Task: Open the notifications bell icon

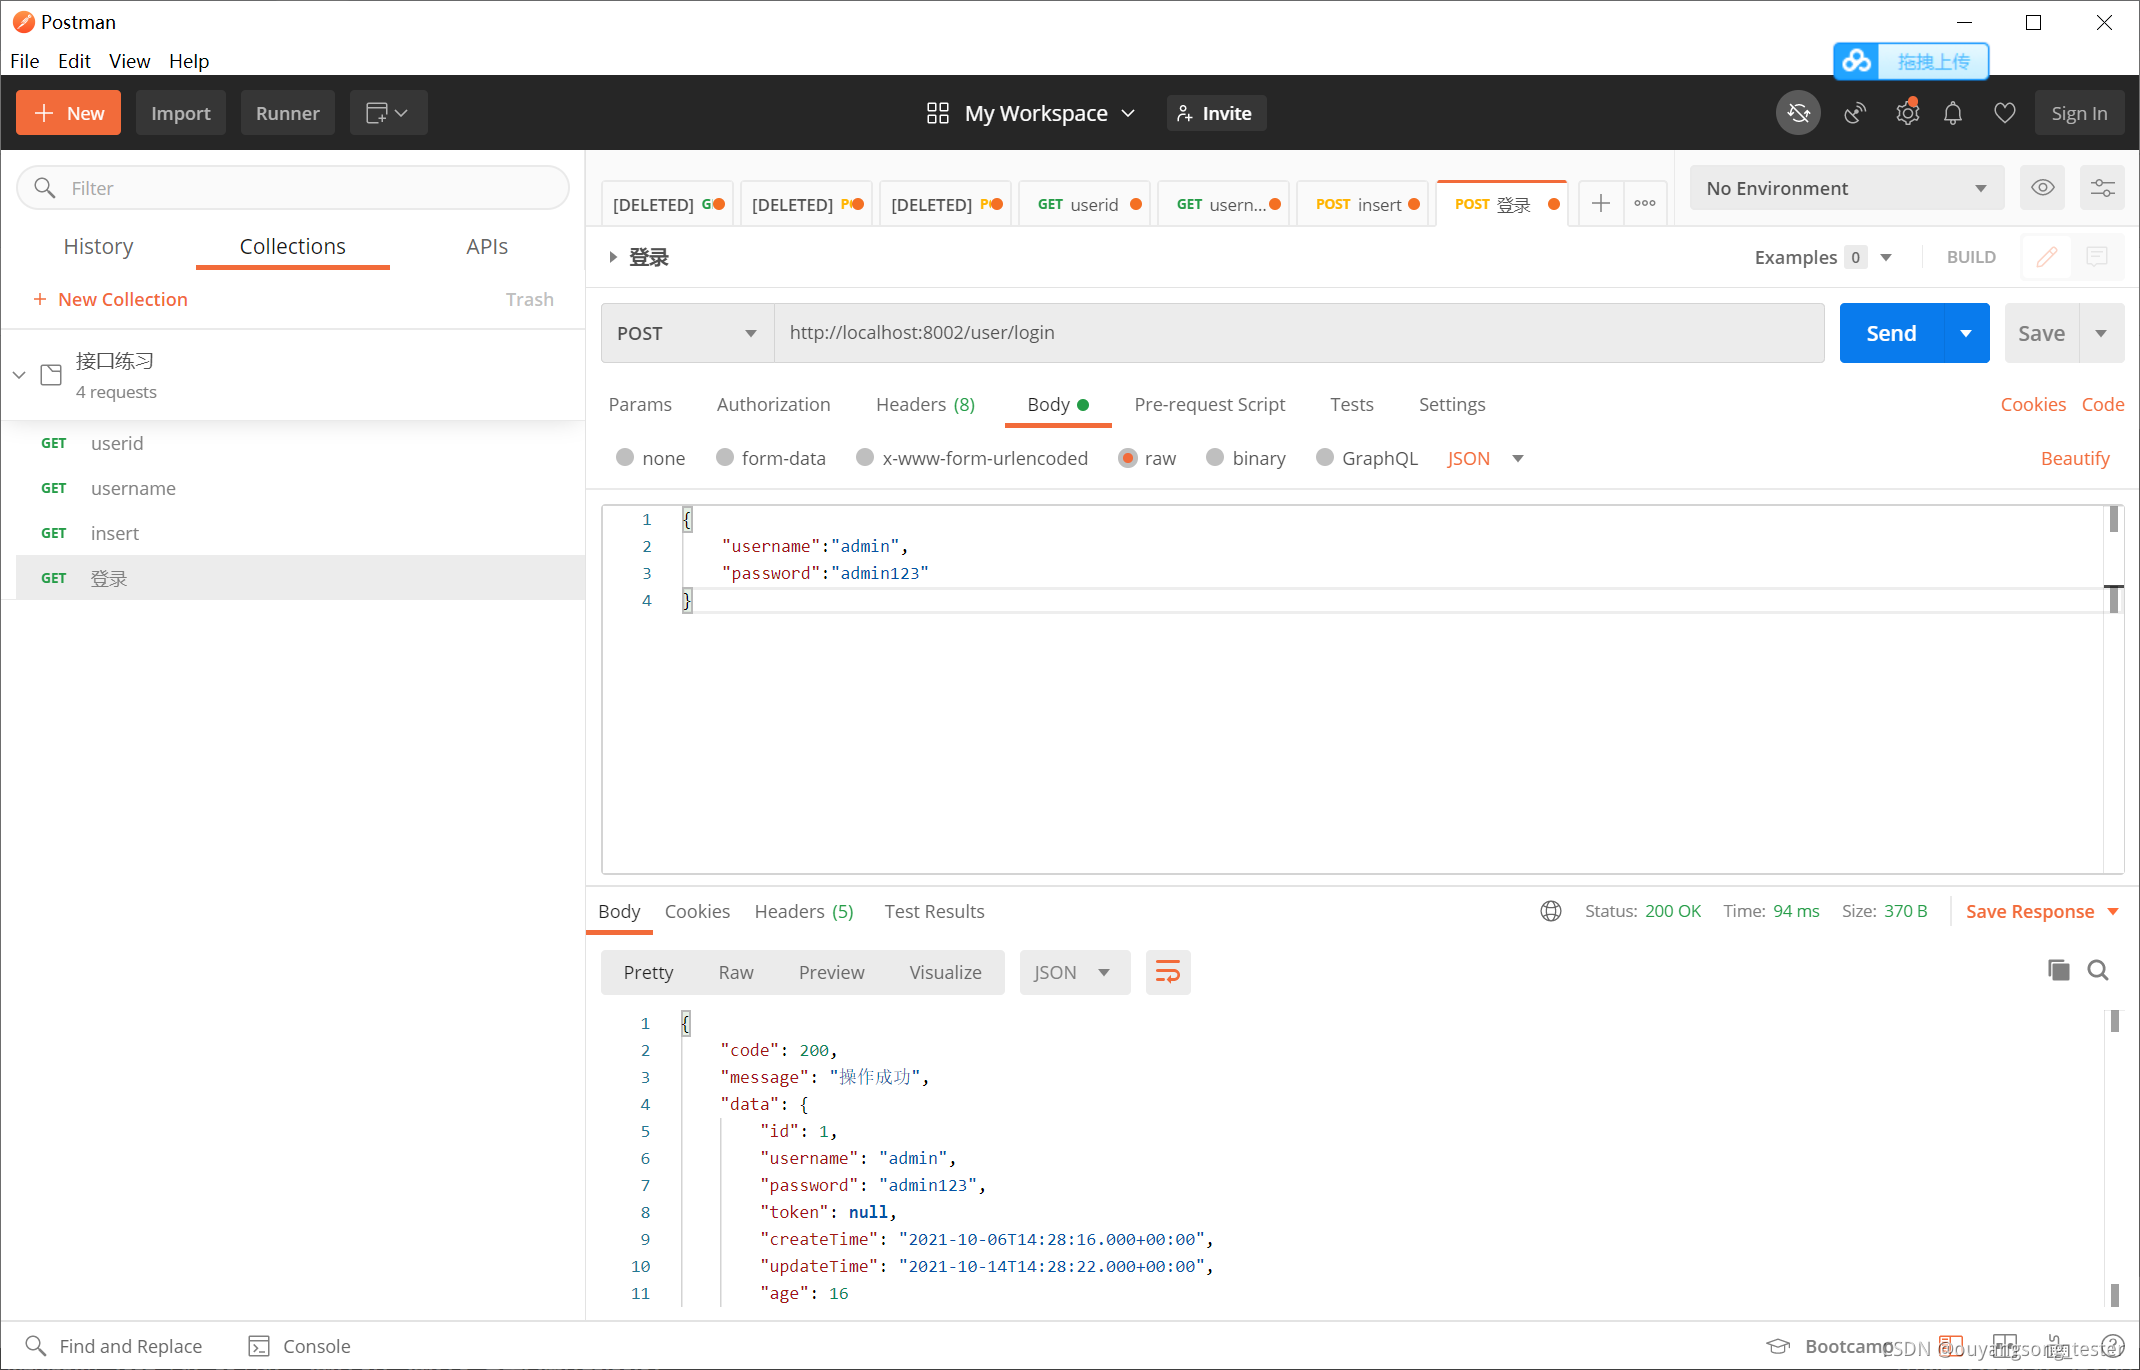Action: pos(1952,113)
